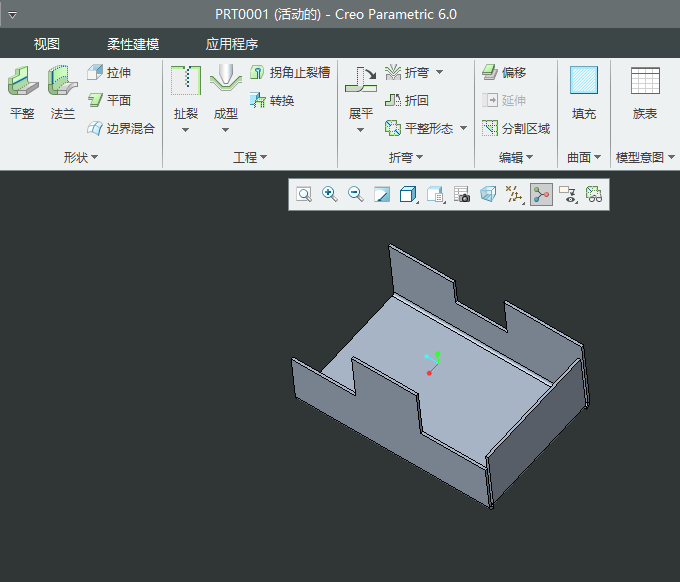The height and width of the screenshot is (582, 680).
Task: Select the 平整 flat wall tool
Action: (22, 92)
